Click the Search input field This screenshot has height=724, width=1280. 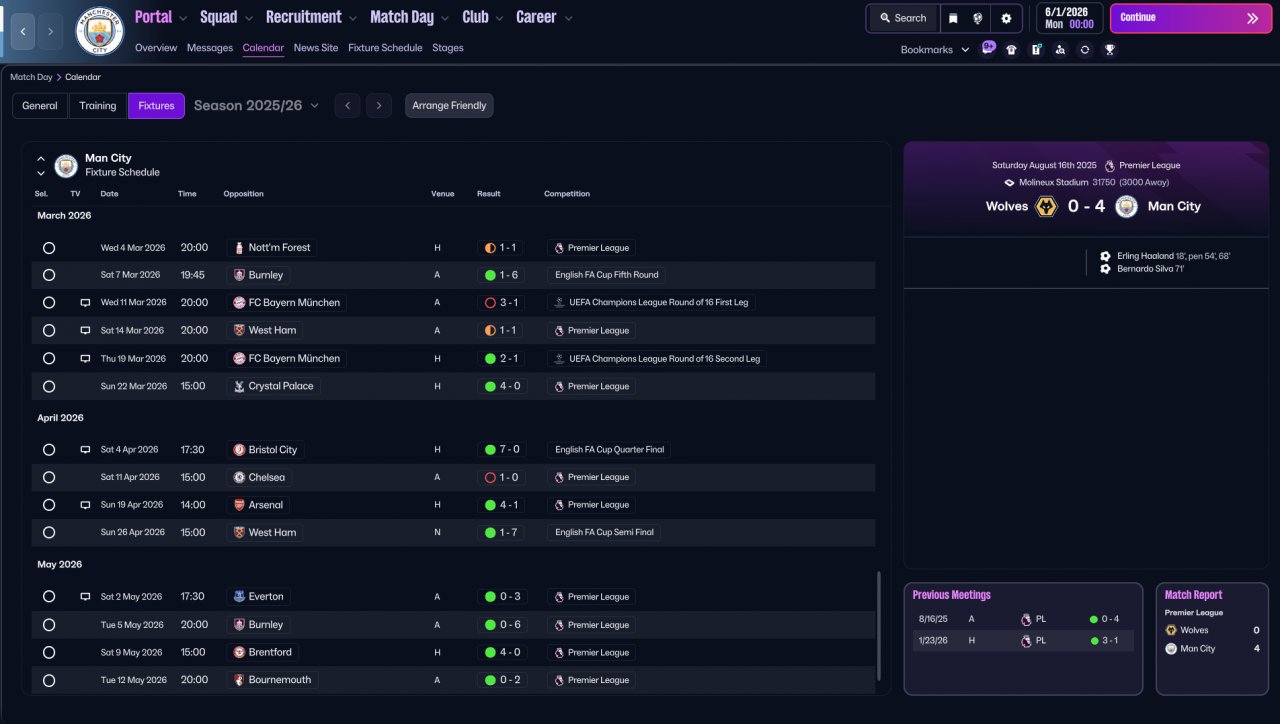[x=903, y=18]
